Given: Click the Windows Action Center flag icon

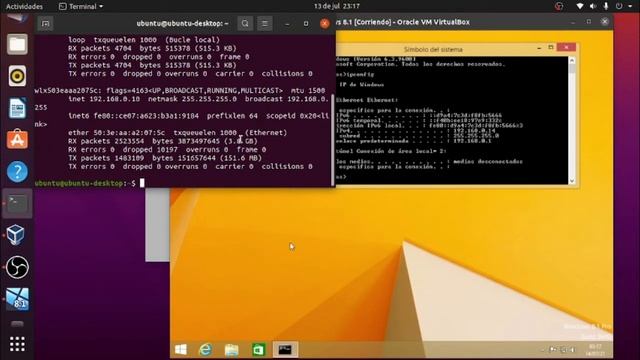Looking at the screenshot, I should coord(552,349).
